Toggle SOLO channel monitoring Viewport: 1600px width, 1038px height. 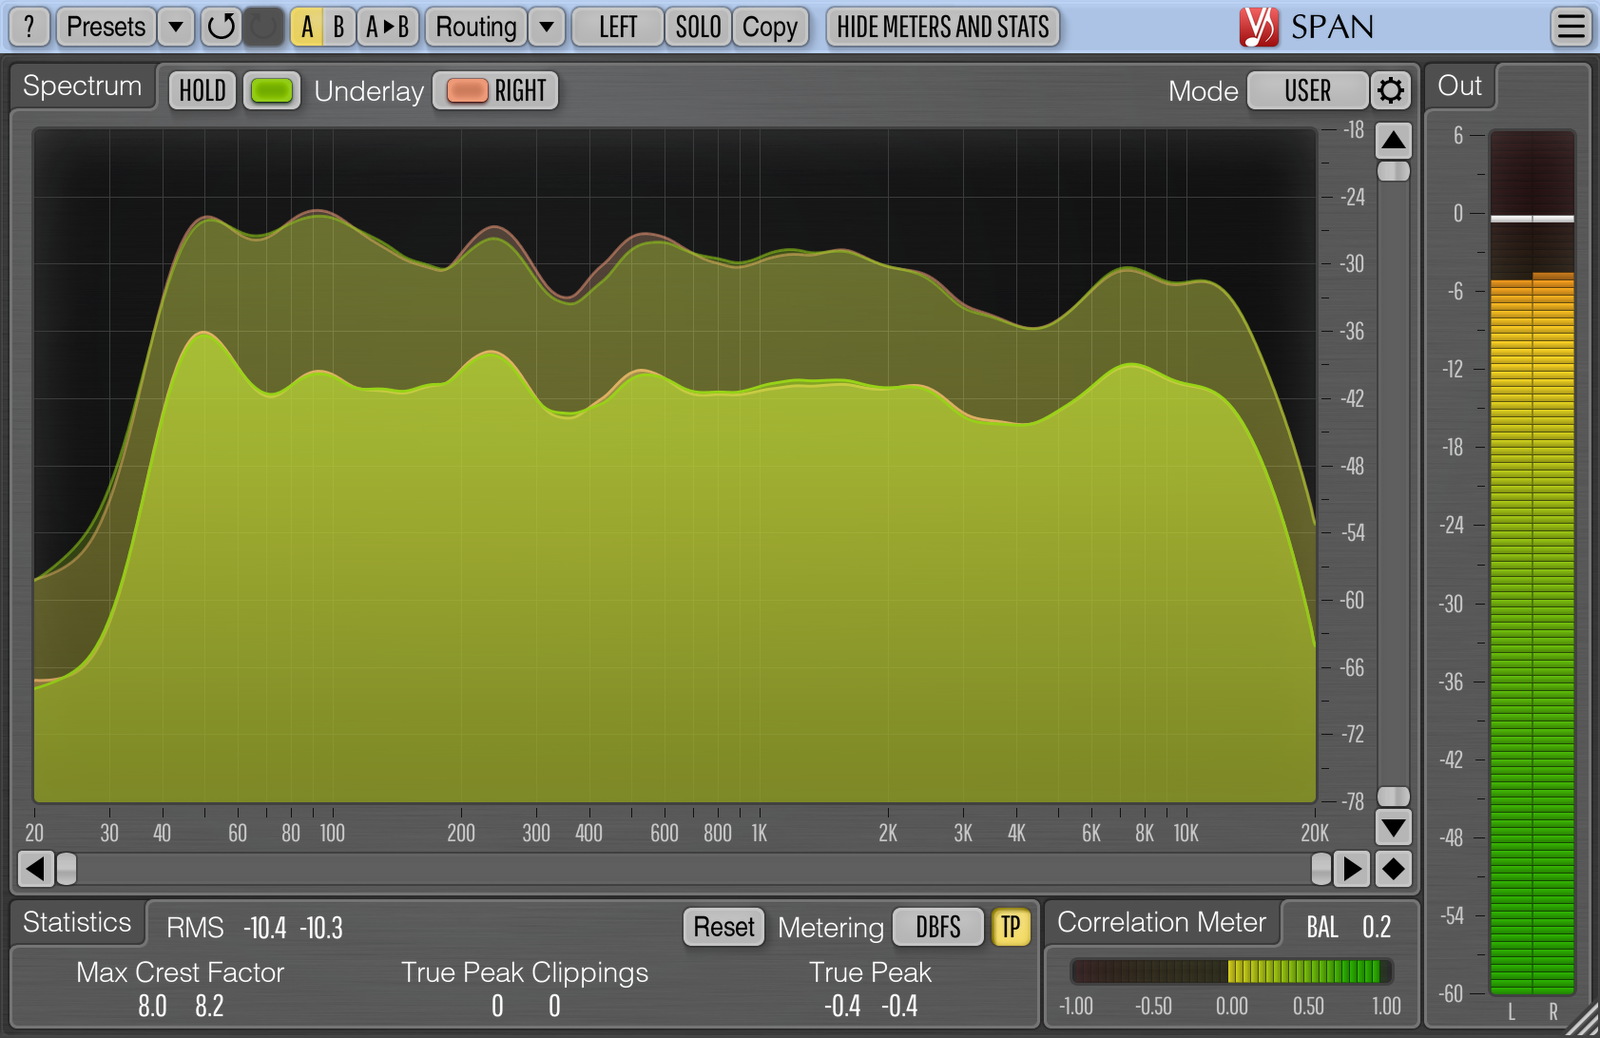(697, 27)
